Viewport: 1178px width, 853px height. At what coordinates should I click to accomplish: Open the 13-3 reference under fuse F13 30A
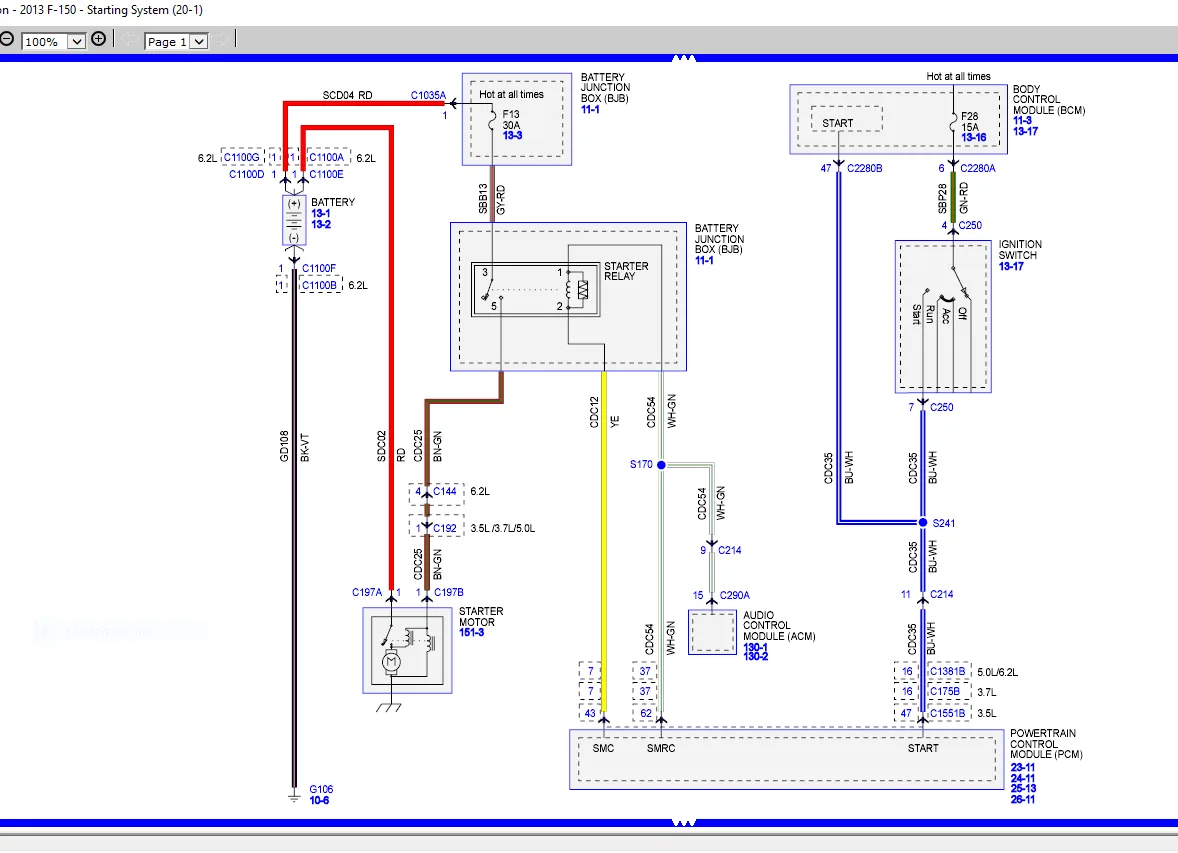tap(512, 135)
